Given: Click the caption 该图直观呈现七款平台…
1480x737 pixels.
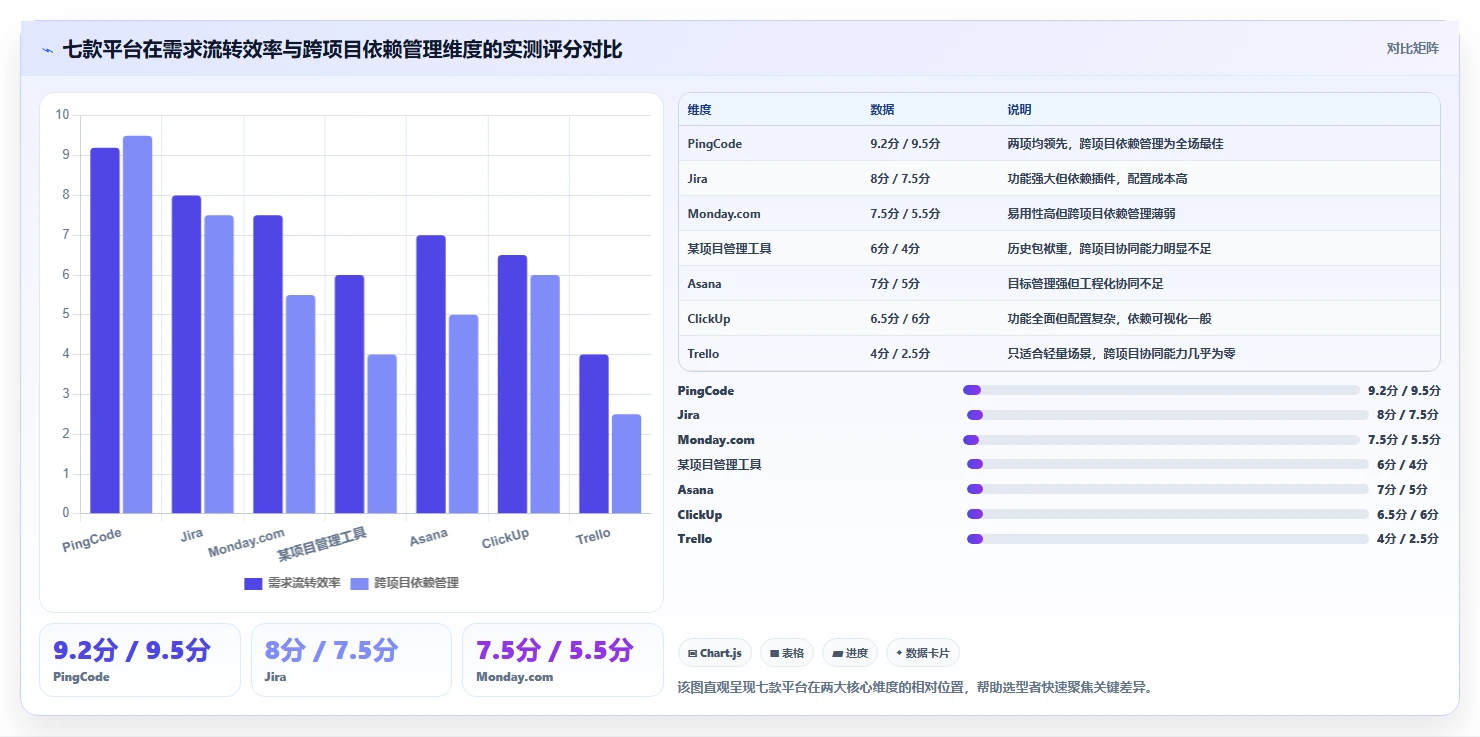Looking at the screenshot, I should 915,687.
